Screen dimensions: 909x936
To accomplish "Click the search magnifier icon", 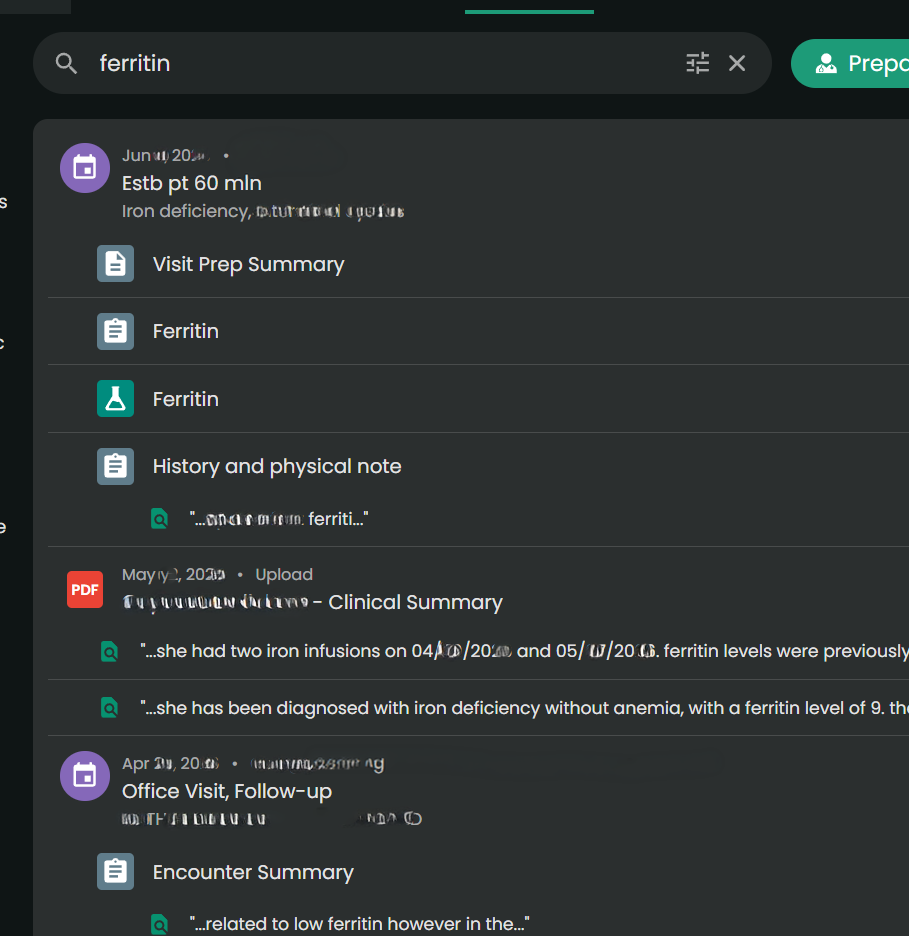I will point(66,63).
